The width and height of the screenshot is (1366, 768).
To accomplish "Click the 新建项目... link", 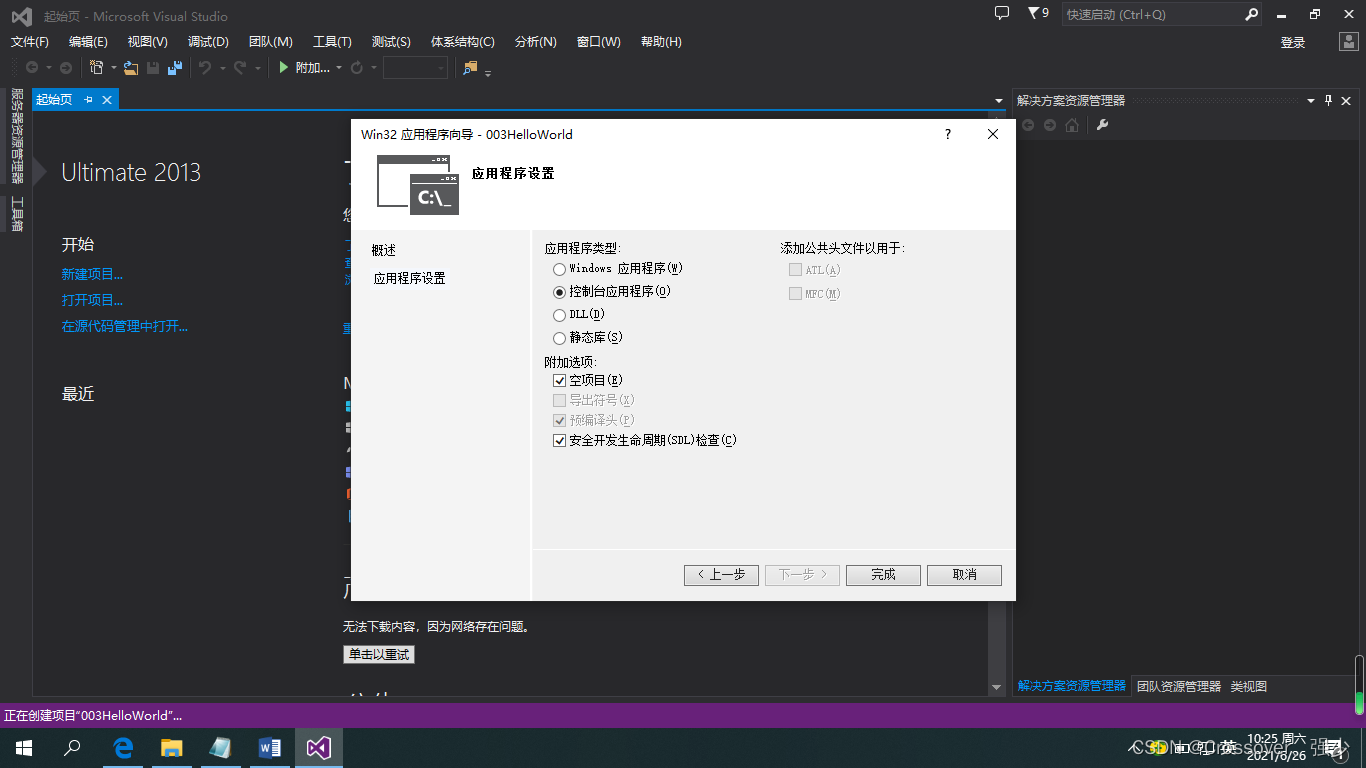I will click(92, 274).
